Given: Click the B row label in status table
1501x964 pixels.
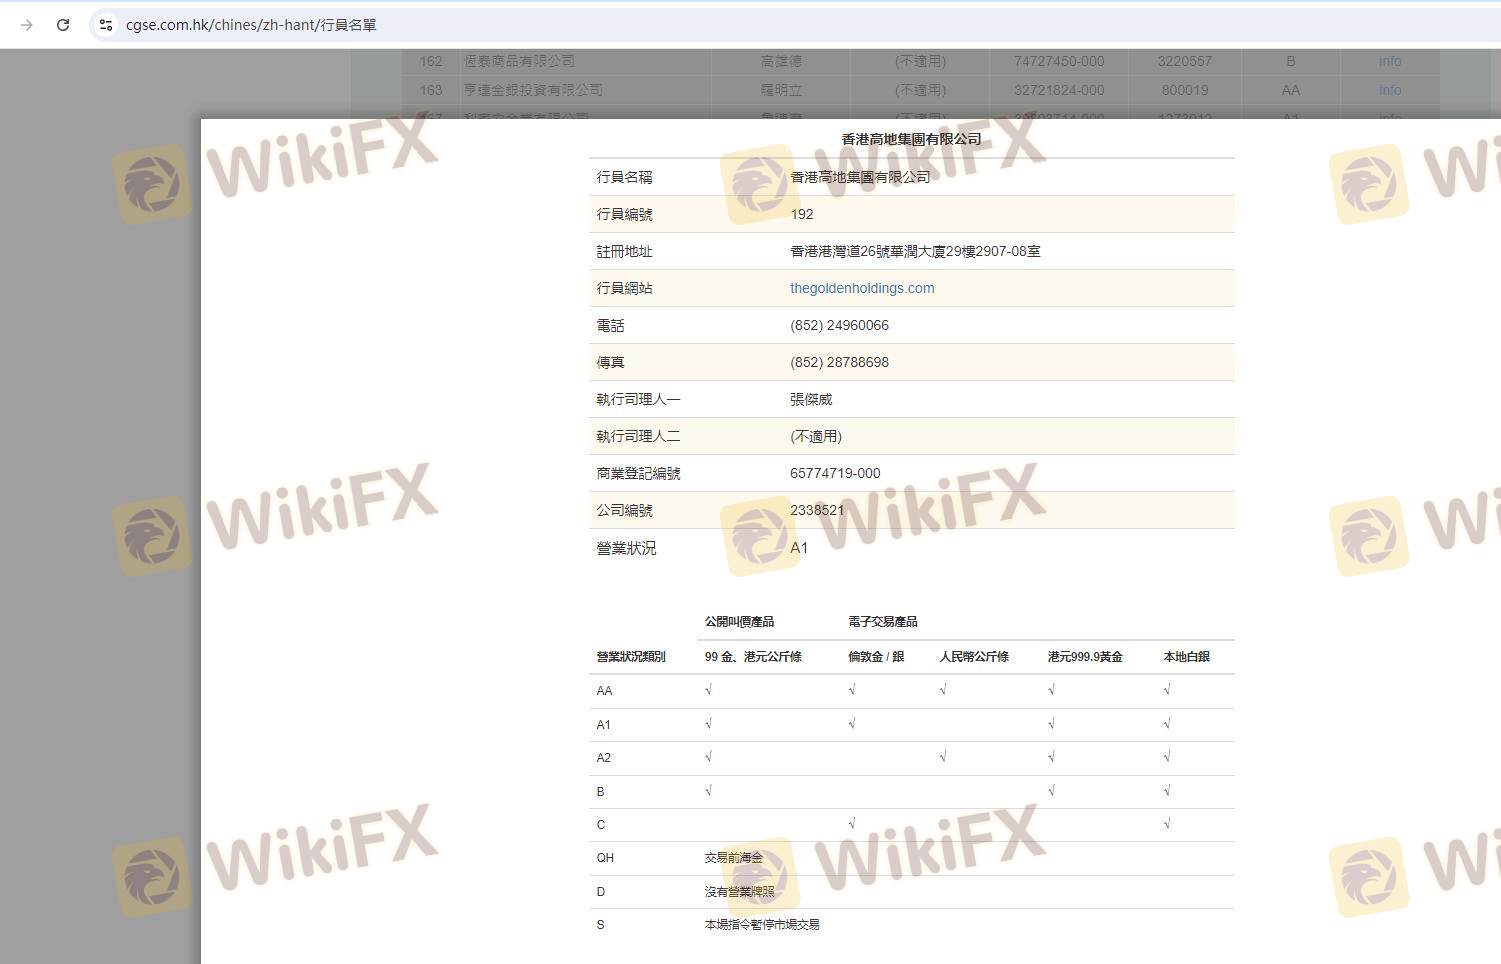Looking at the screenshot, I should 600,792.
